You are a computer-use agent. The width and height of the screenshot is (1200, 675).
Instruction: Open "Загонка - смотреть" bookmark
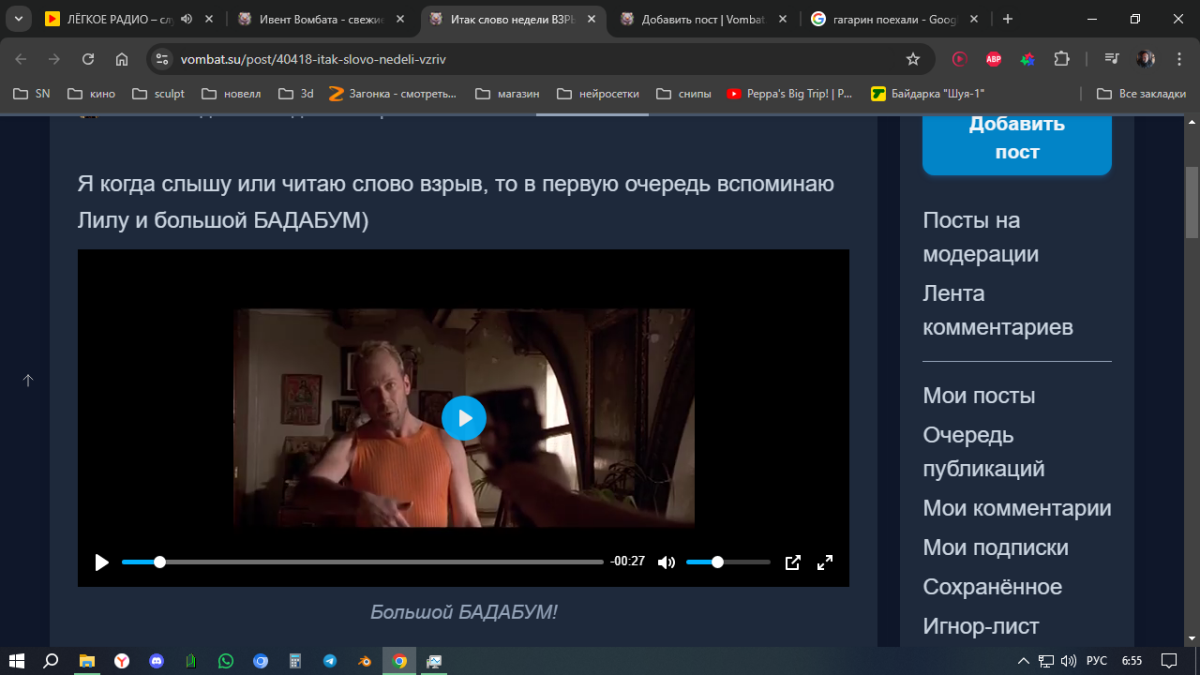point(393,94)
